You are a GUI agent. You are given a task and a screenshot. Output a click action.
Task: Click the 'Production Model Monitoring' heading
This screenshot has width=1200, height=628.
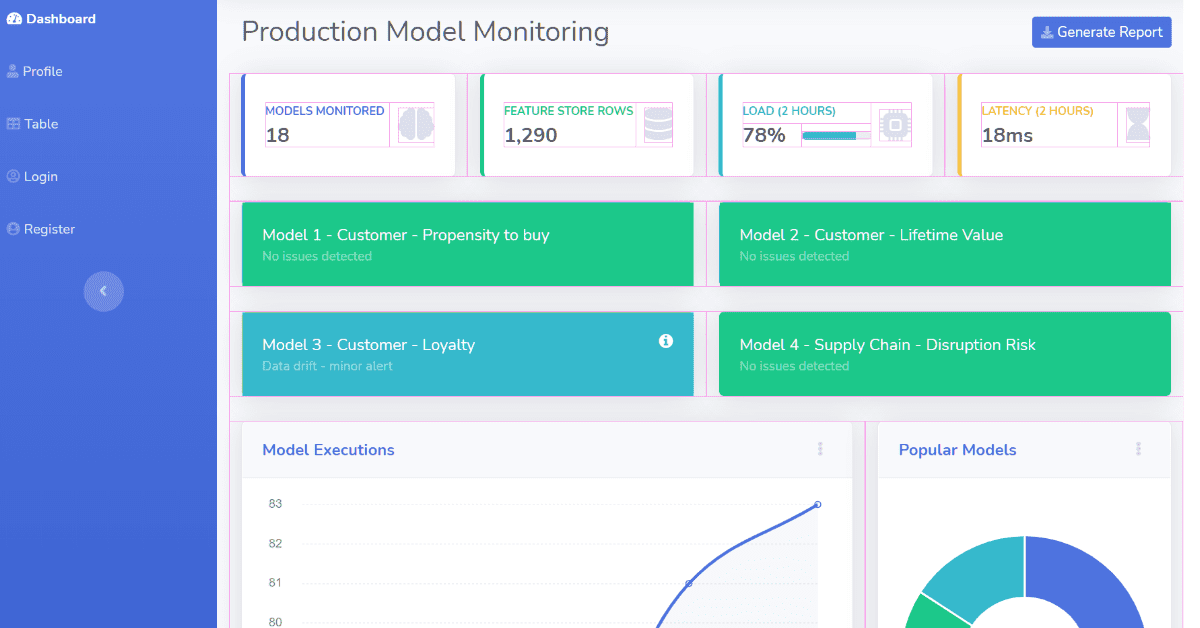point(425,32)
